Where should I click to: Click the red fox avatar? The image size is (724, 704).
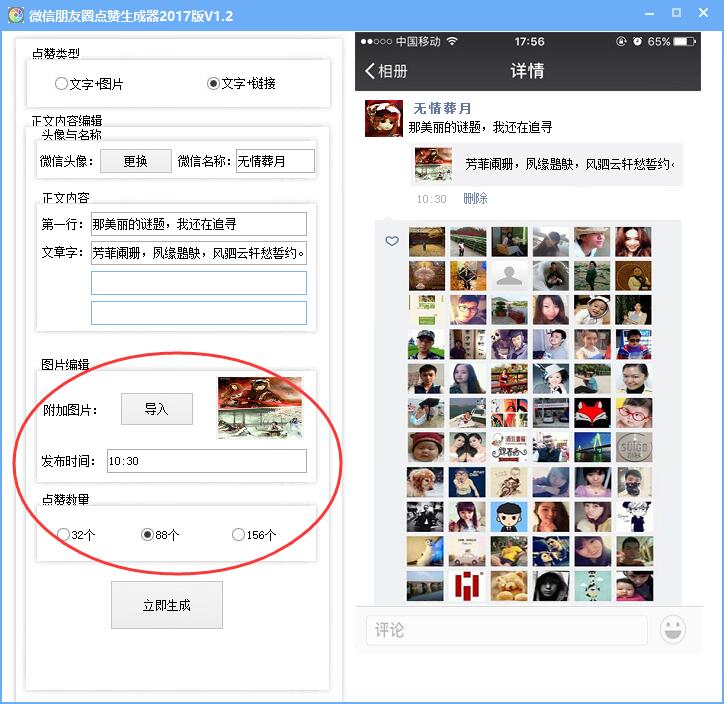click(x=592, y=412)
